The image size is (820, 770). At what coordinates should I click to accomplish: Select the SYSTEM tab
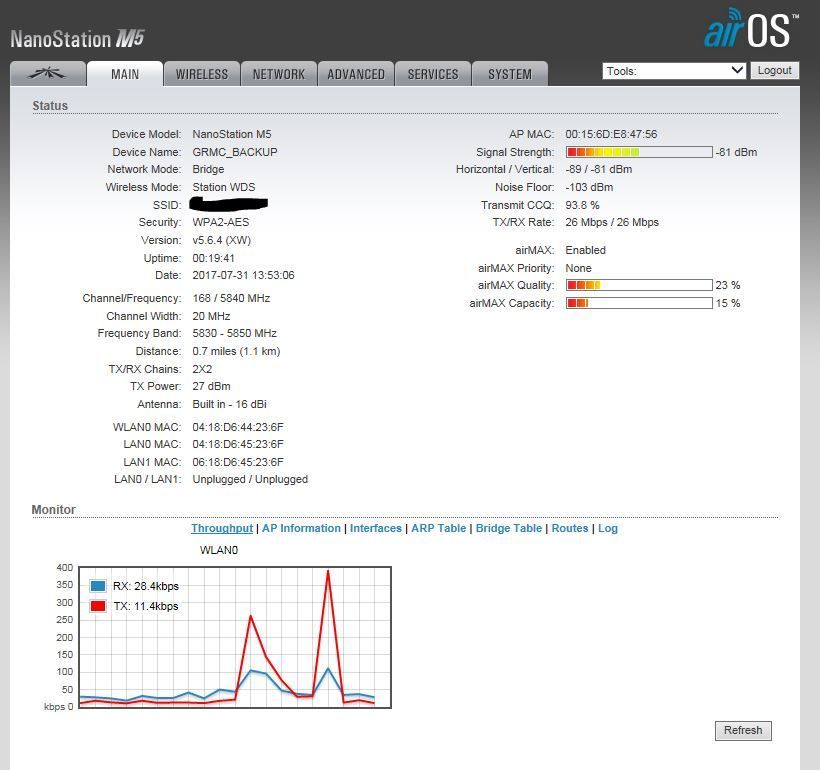[510, 74]
